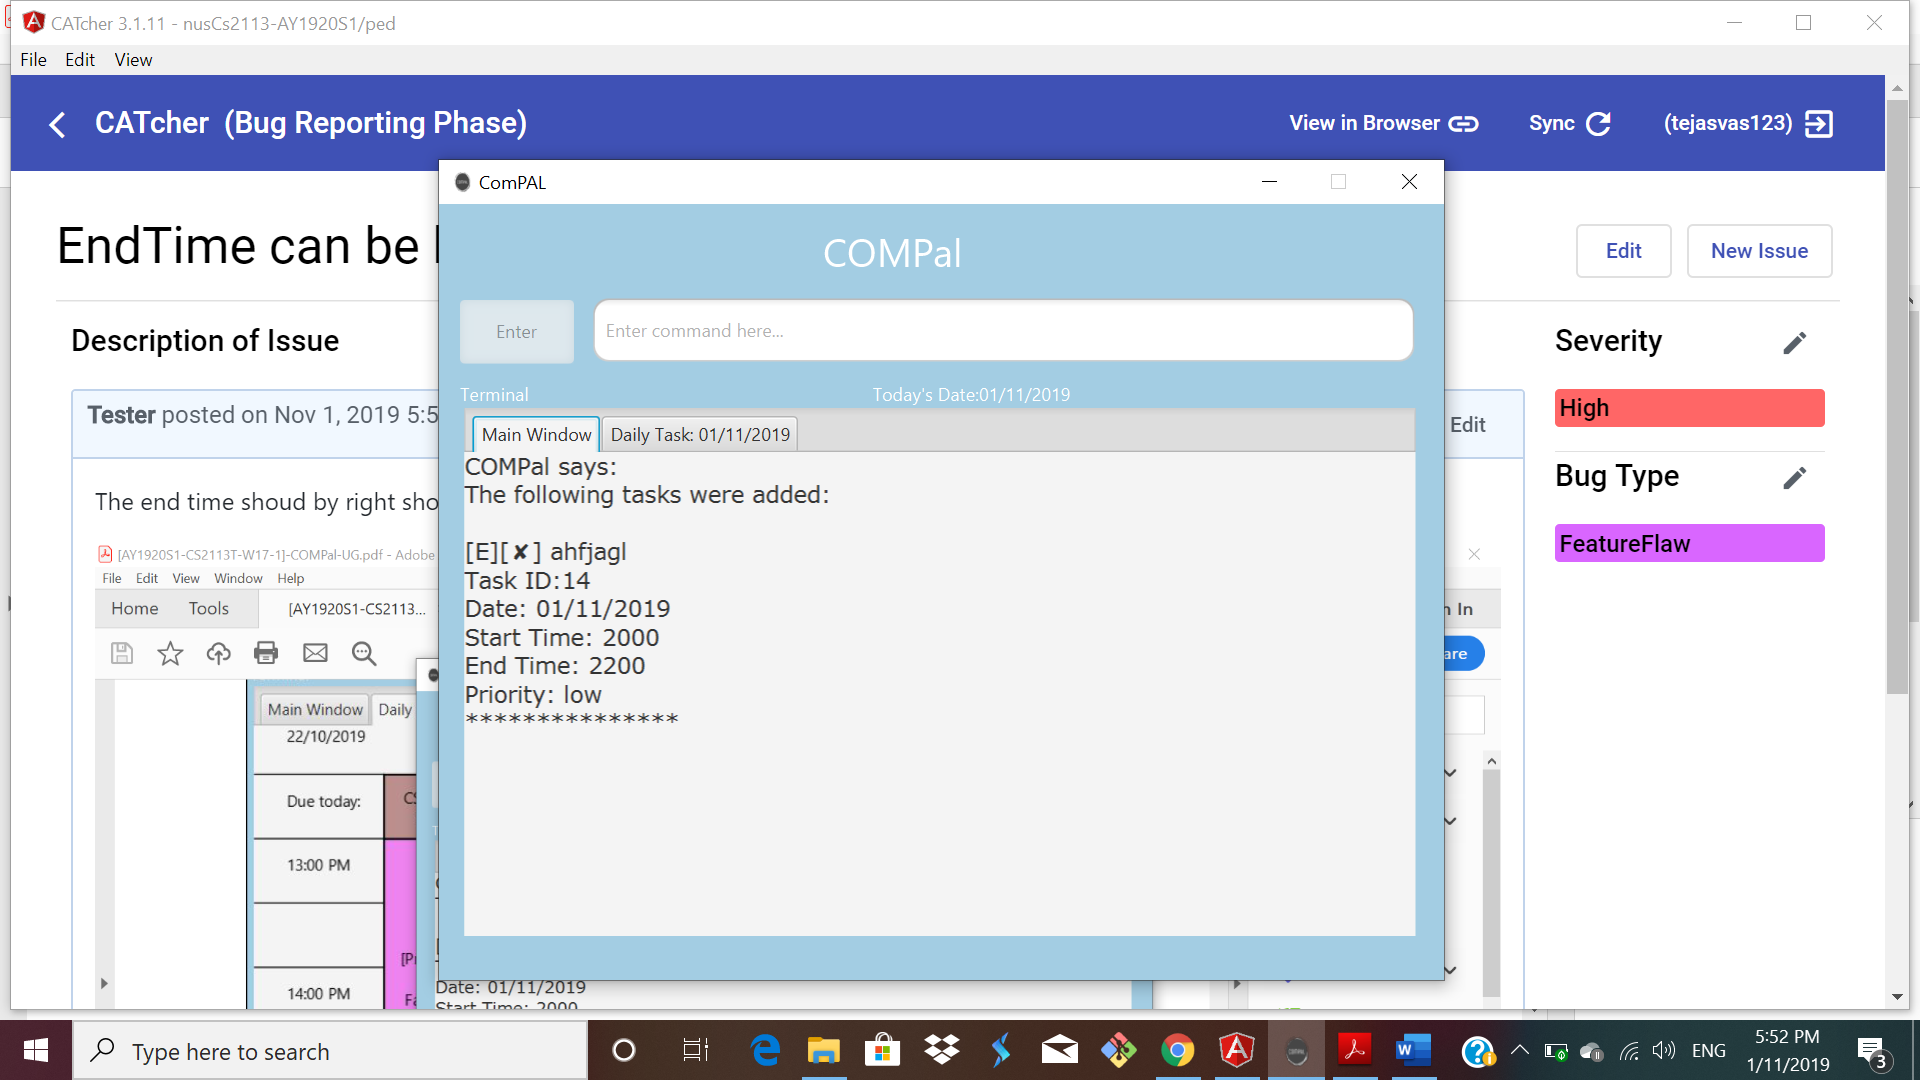Image resolution: width=1920 pixels, height=1080 pixels.
Task: Switch to Daily Task: 01/11/2019 tab
Action: pos(700,434)
